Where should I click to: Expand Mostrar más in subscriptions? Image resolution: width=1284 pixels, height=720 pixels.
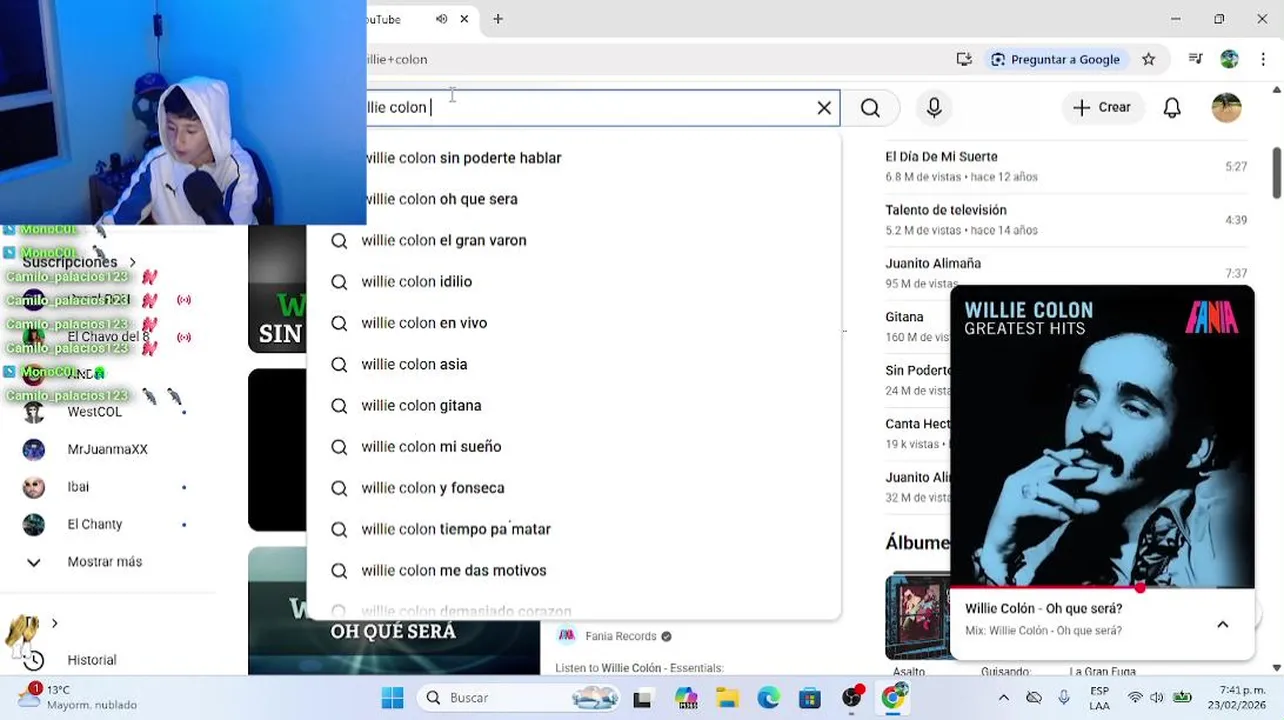tap(105, 562)
